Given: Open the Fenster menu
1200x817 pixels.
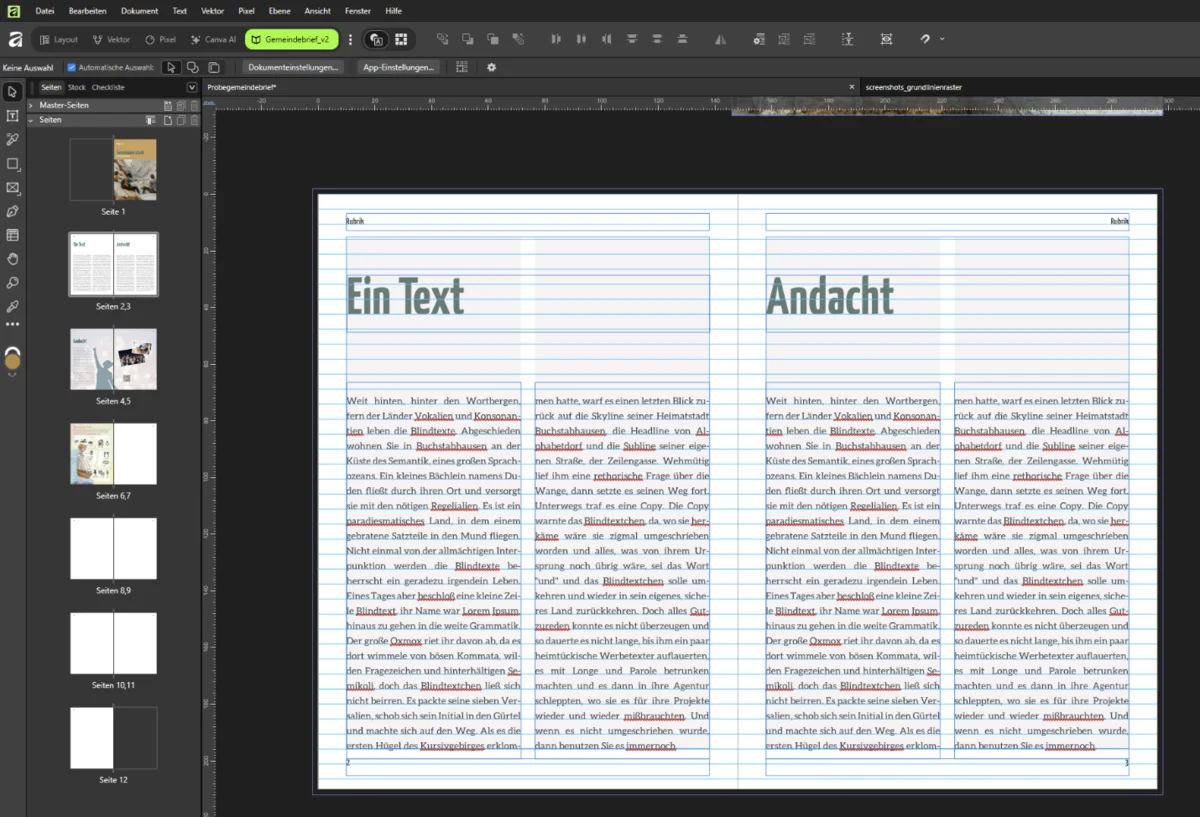Looking at the screenshot, I should point(357,11).
